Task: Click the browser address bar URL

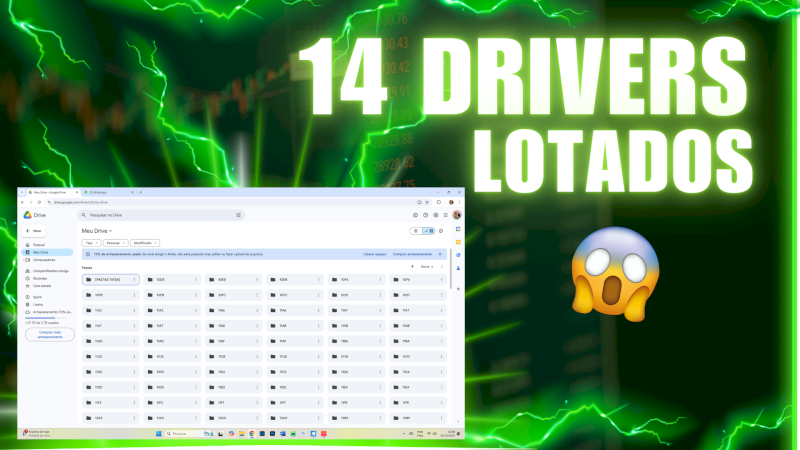Action: click(81, 203)
